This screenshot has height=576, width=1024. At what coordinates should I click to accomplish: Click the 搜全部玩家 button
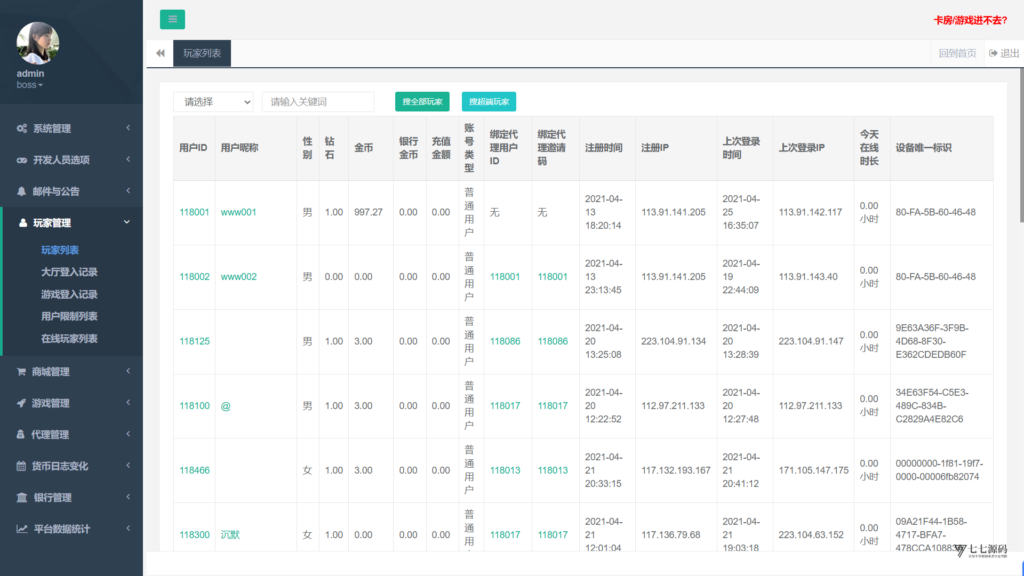pos(422,102)
